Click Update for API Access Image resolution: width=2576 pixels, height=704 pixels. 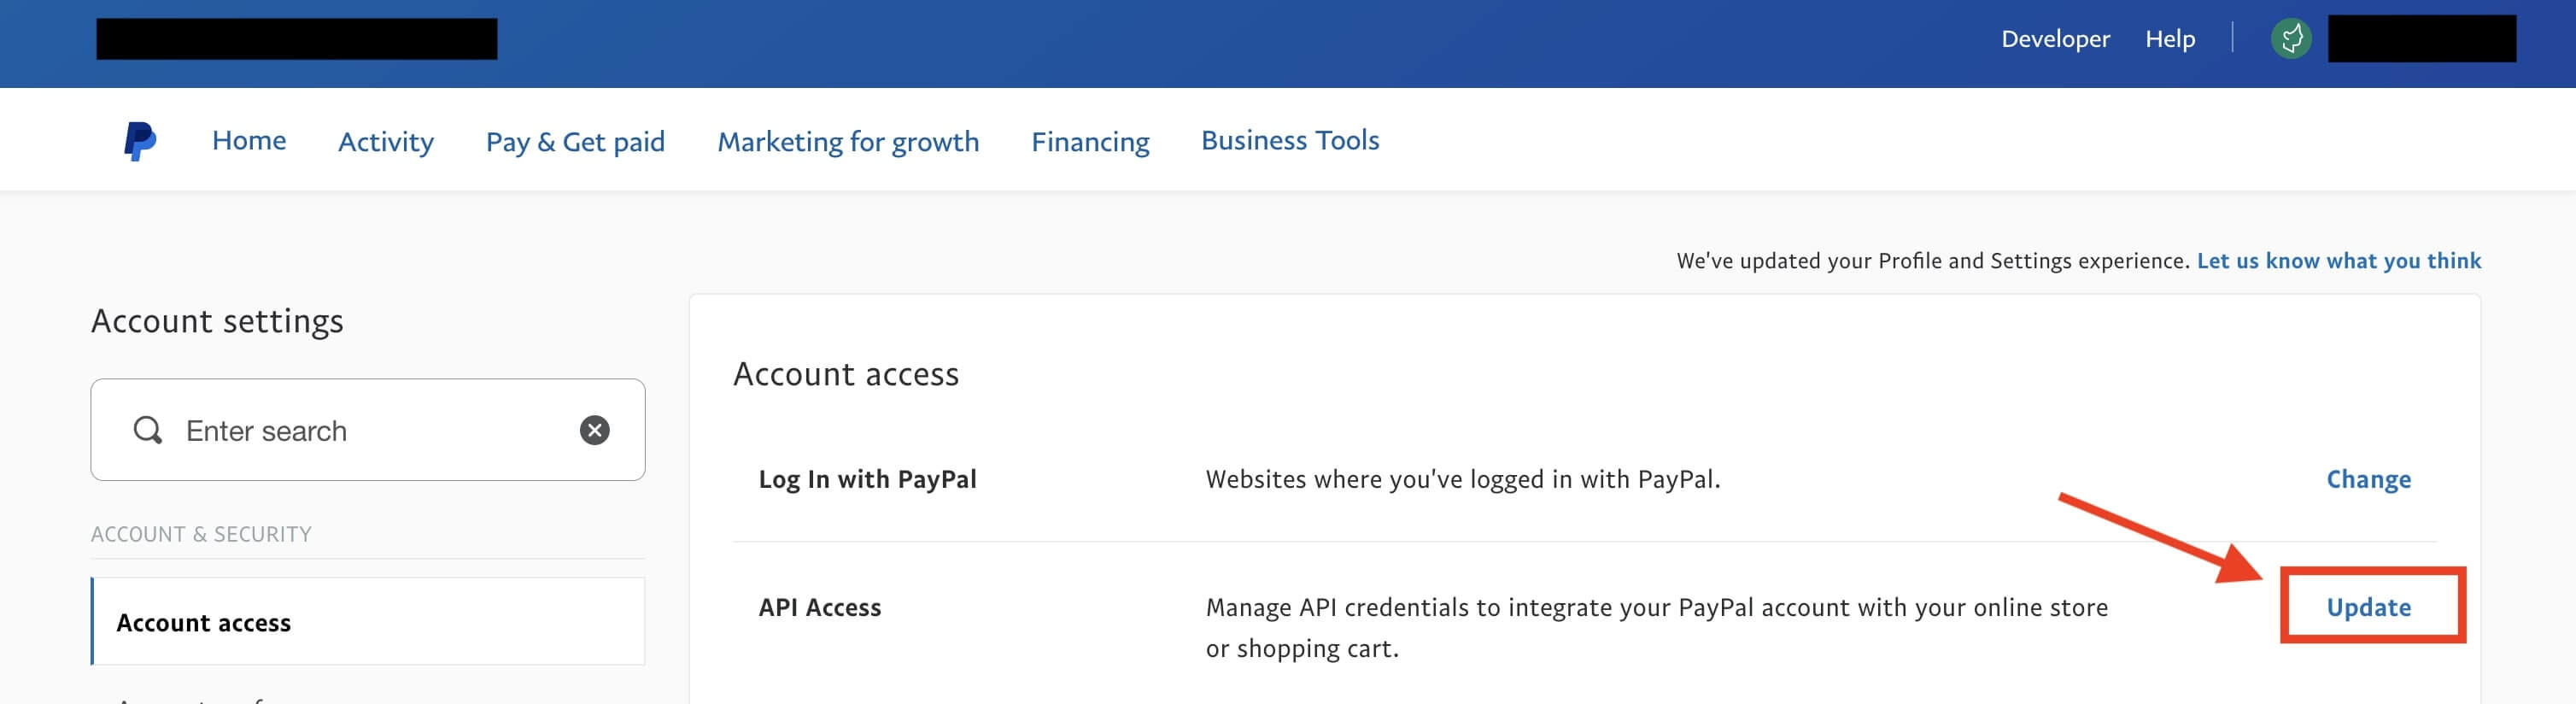click(2371, 607)
